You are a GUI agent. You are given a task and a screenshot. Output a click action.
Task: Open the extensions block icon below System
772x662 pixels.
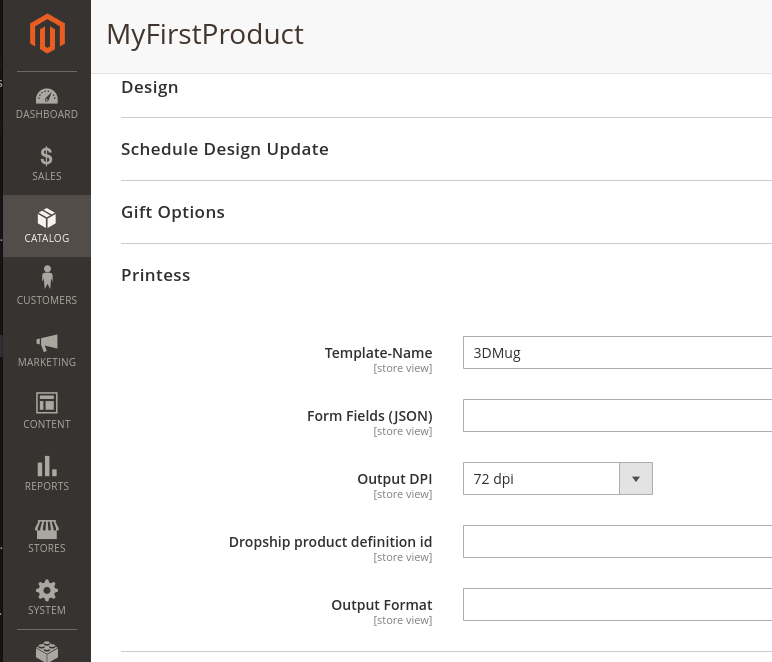[x=47, y=651]
